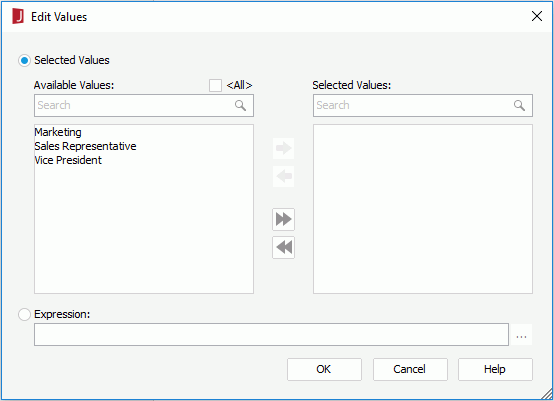Select the Selected Values radio button
Screen dimensions: 554x401
24,60
